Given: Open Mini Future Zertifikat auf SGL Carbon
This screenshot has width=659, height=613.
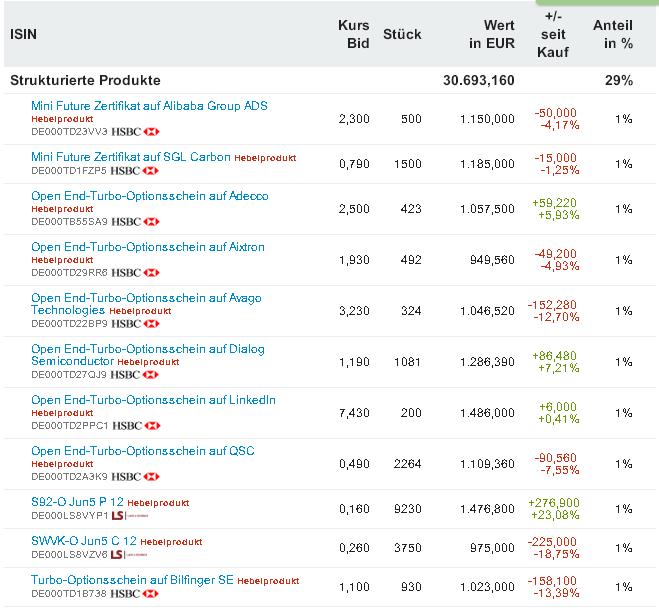Looking at the screenshot, I should pos(131,157).
